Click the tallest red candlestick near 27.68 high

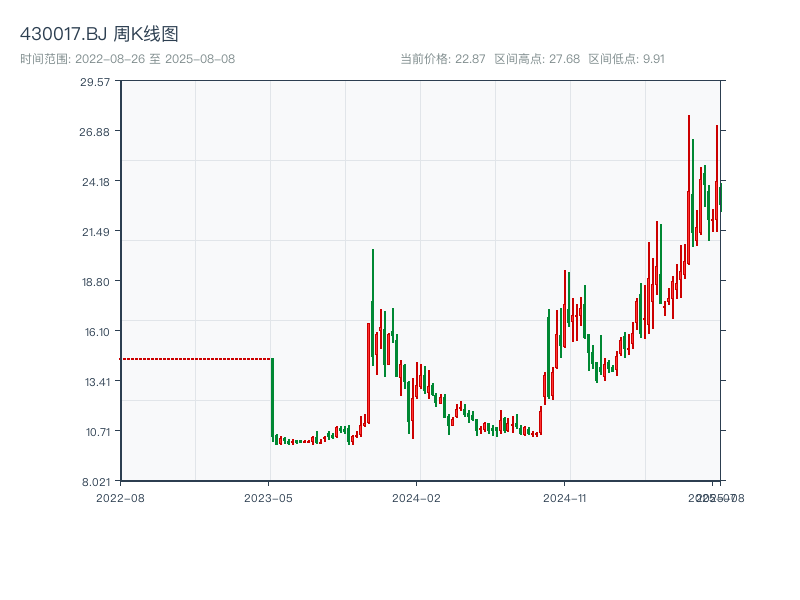(689, 190)
